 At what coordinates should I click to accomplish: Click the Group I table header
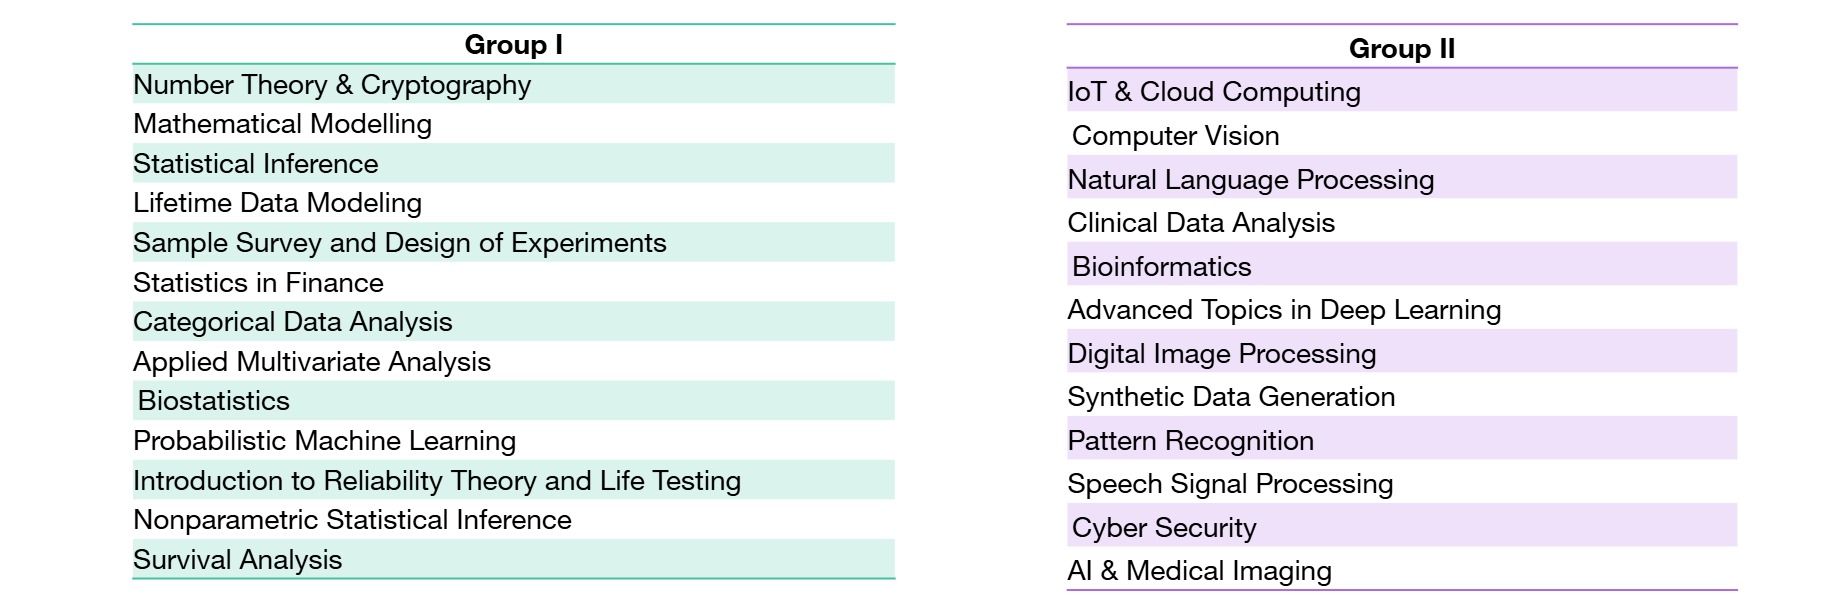(513, 45)
